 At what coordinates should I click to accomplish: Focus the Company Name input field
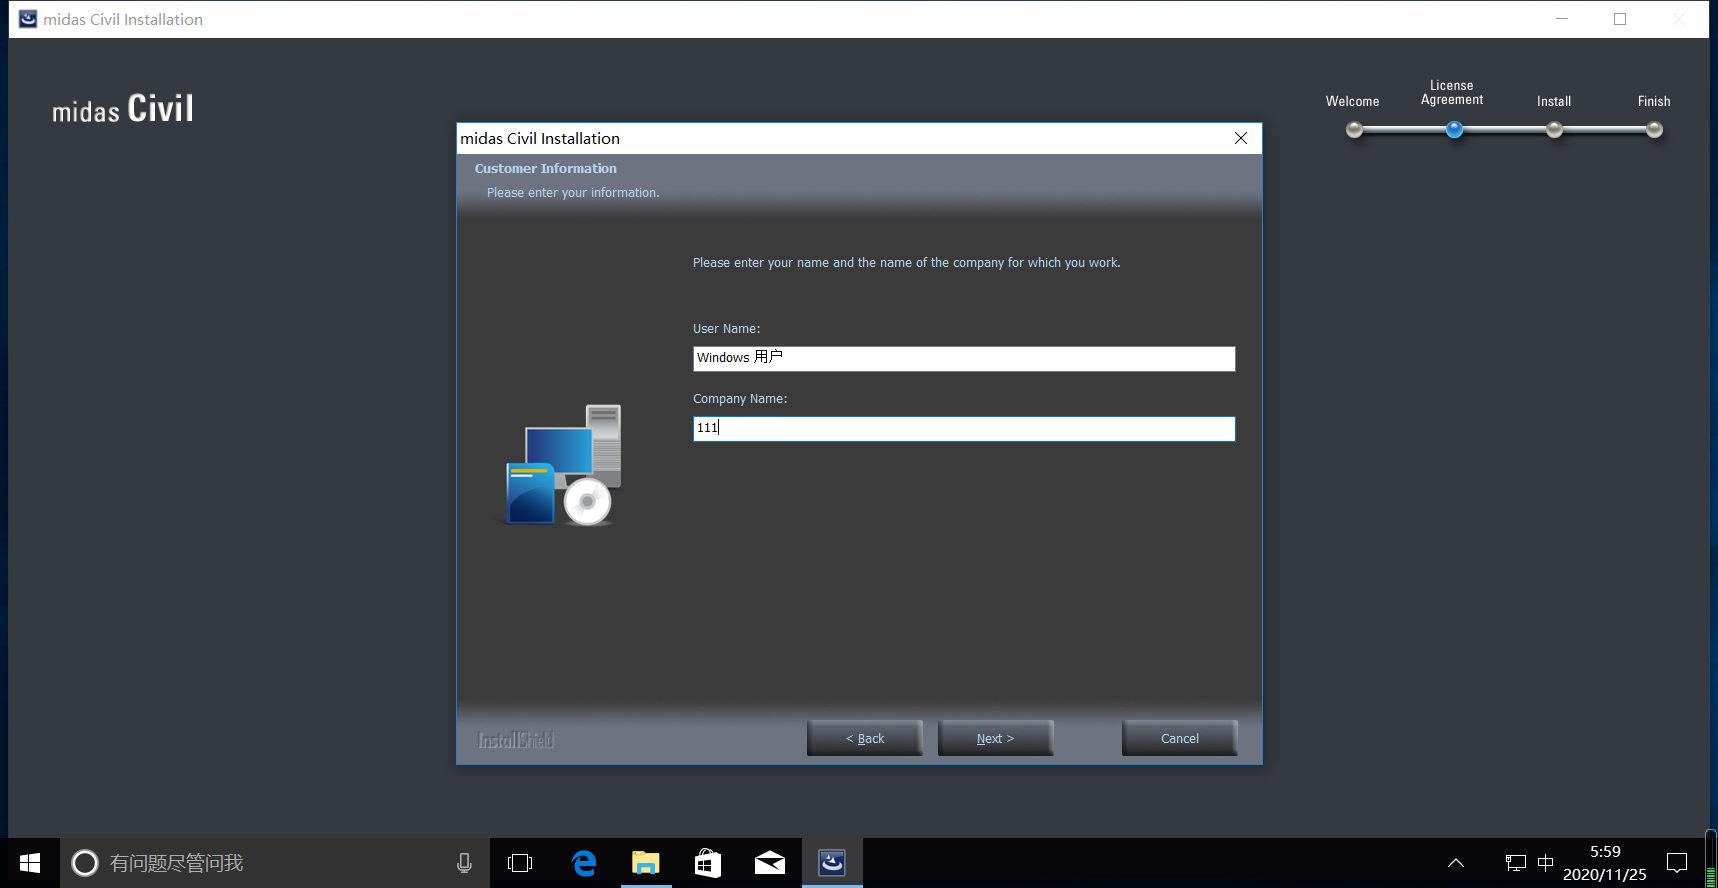(x=964, y=428)
